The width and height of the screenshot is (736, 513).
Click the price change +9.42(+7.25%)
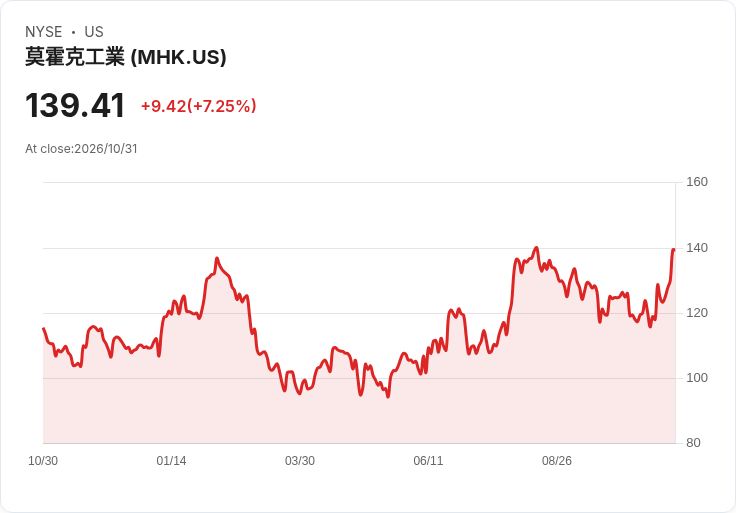(x=199, y=106)
